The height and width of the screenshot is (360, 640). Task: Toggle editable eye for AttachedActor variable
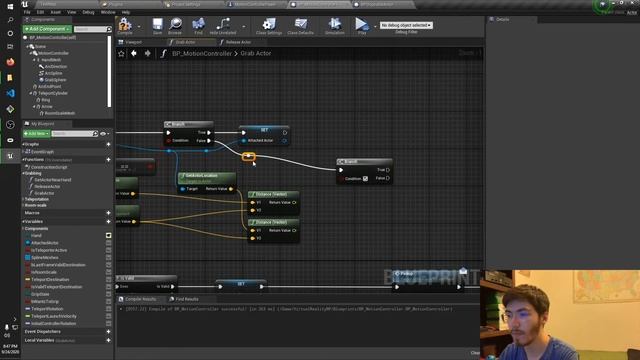[109, 243]
